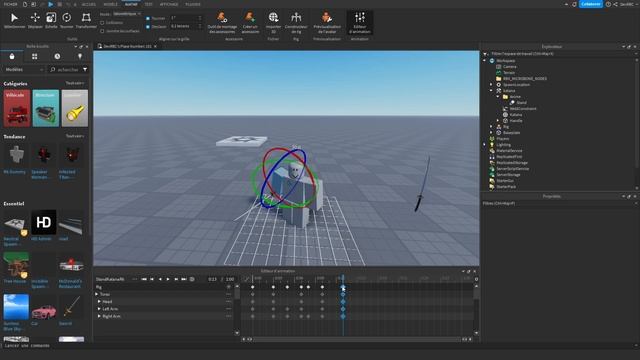Click the toolbox search filter icon

coord(85,70)
